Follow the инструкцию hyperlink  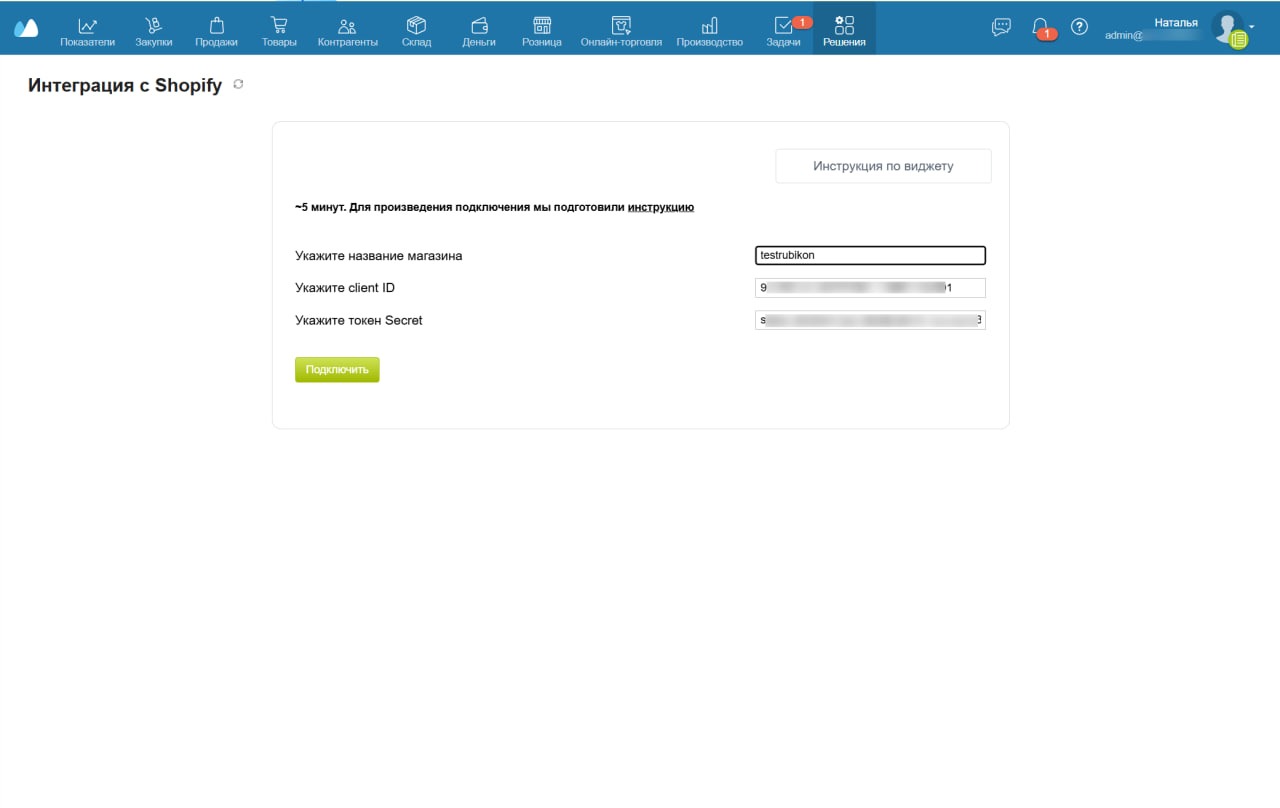[x=661, y=207]
